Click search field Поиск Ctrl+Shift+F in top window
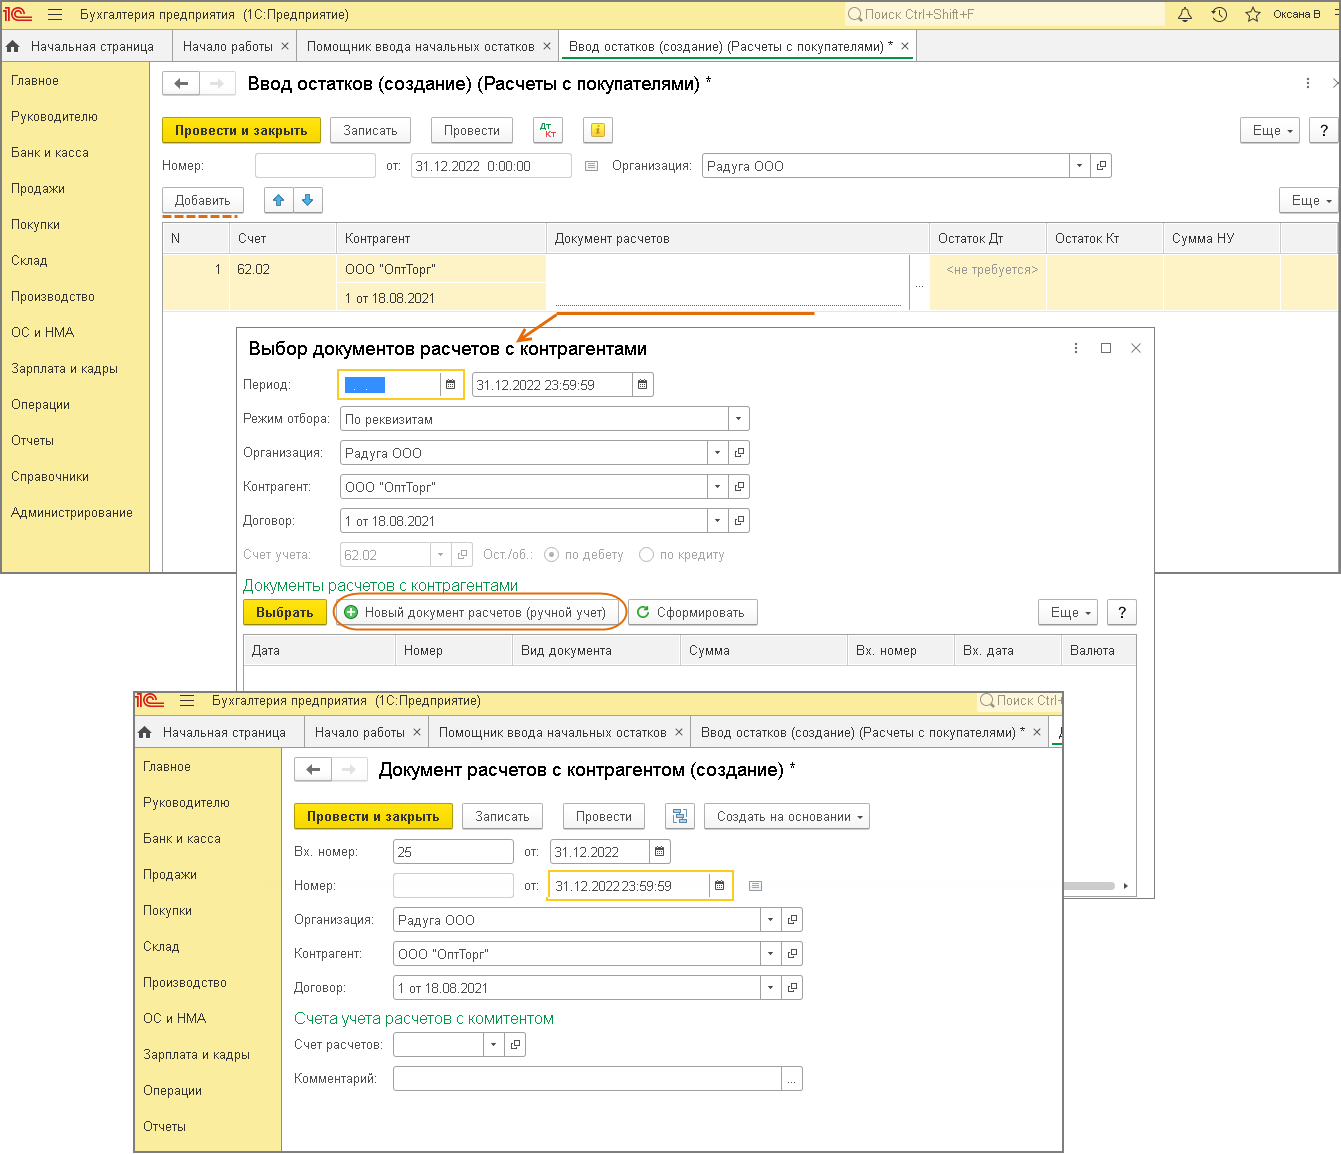This screenshot has width=1341, height=1155. pos(1005,14)
